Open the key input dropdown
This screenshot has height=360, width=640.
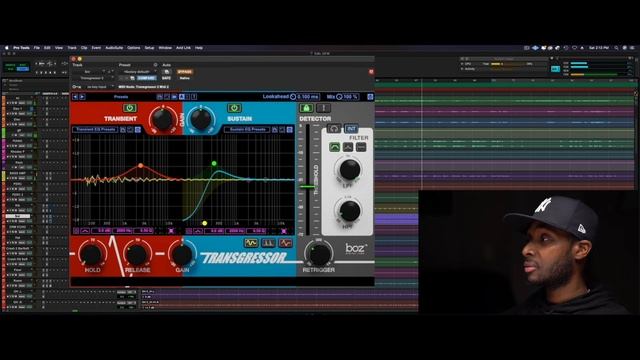click(x=97, y=87)
